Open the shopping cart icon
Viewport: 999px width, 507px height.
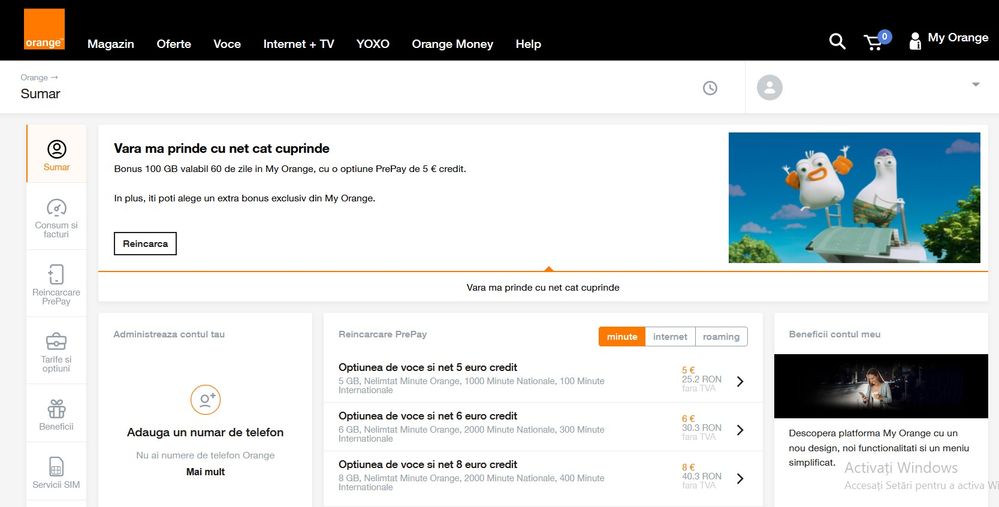pos(873,42)
